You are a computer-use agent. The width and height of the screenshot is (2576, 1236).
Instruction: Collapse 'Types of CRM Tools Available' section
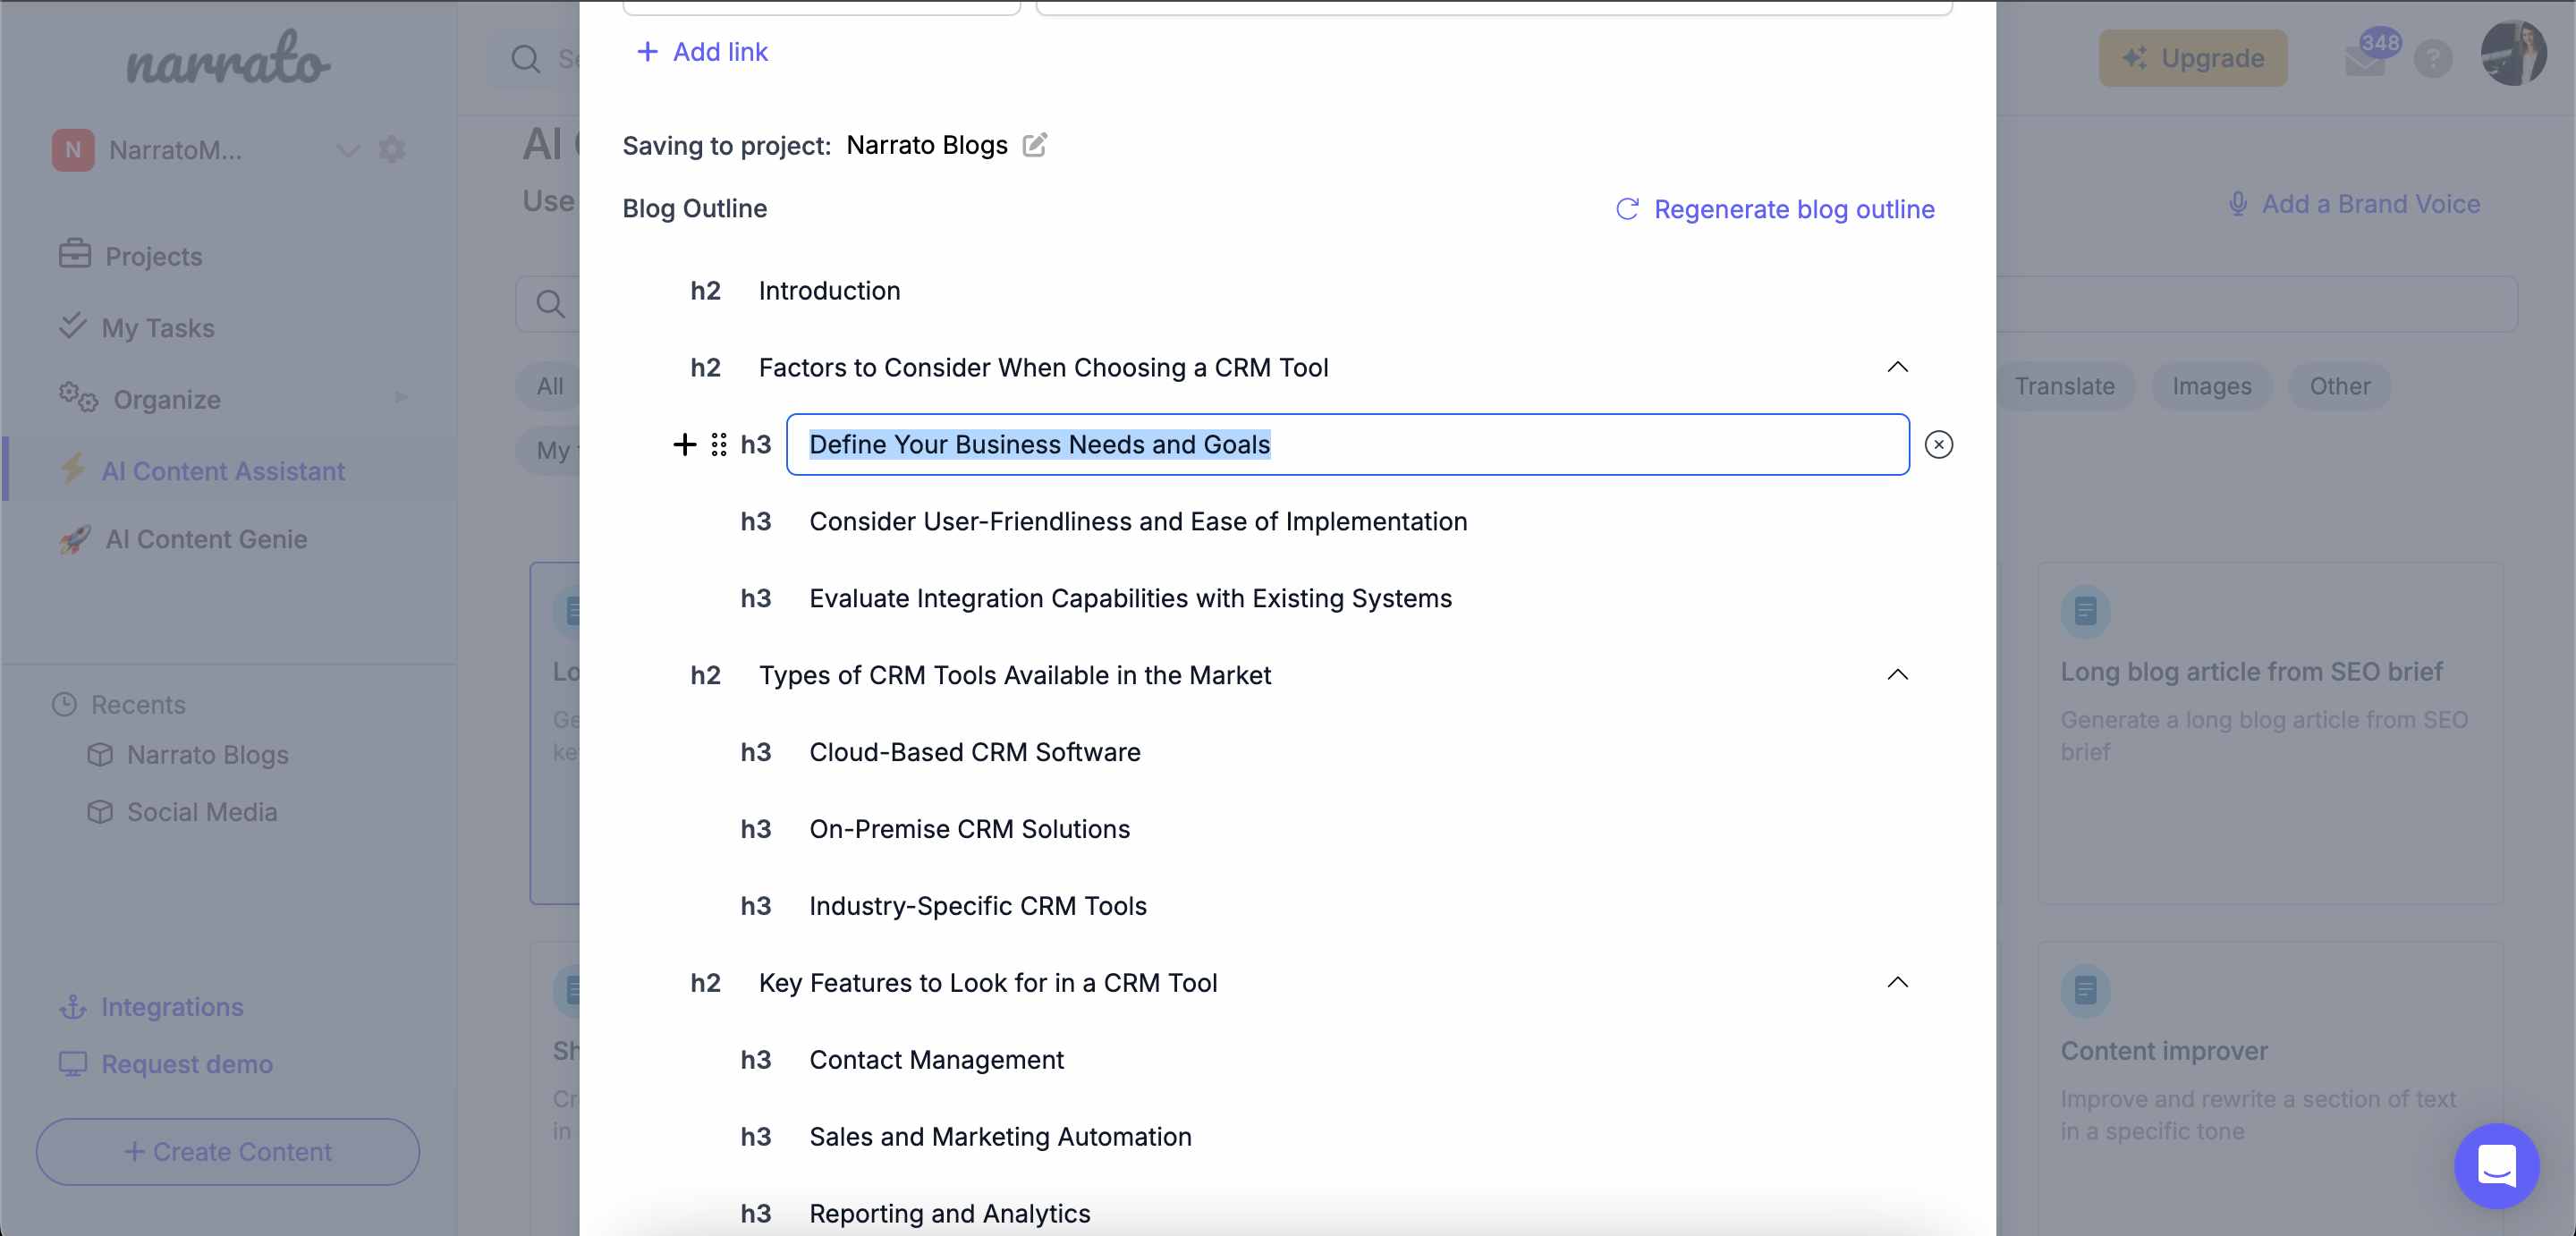click(1897, 675)
